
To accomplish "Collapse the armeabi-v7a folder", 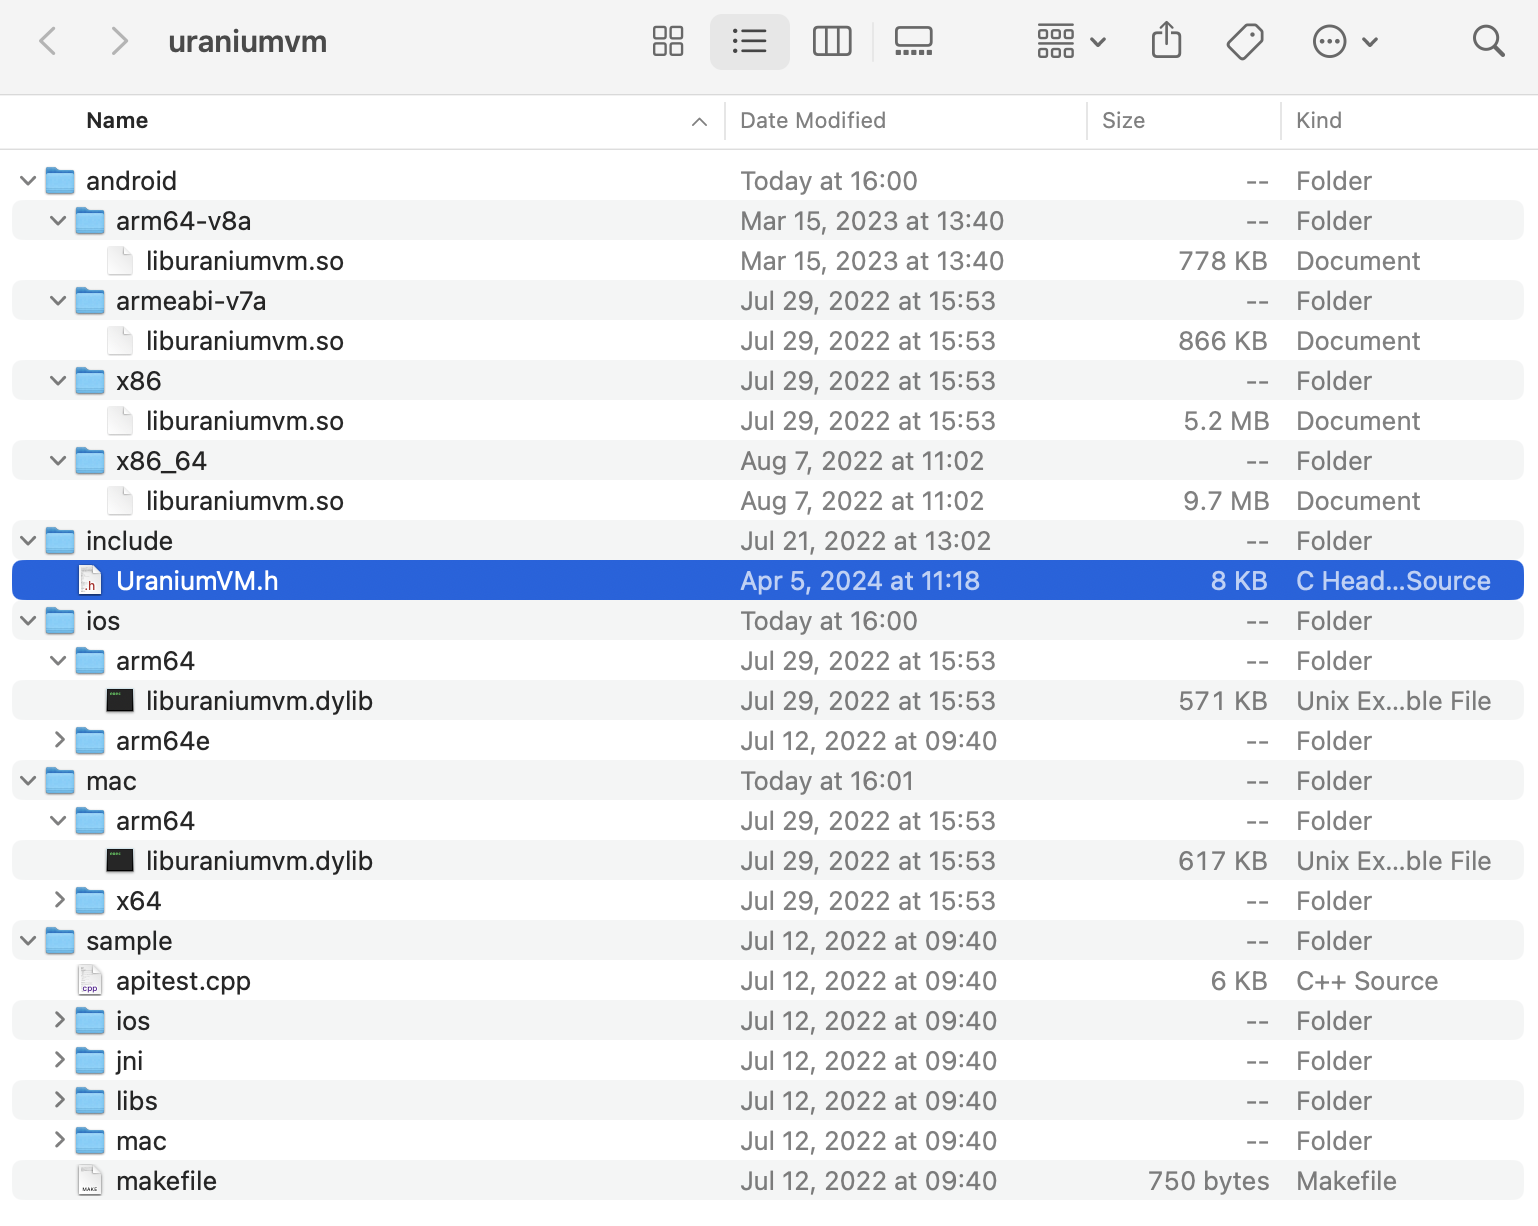I will [58, 301].
